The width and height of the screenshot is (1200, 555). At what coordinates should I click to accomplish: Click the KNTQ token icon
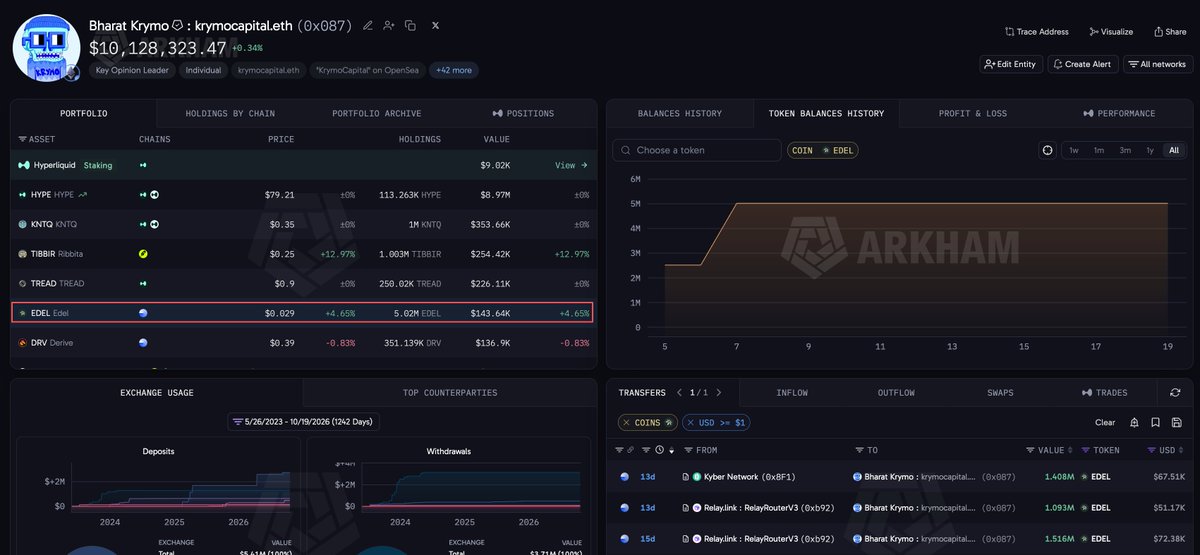click(x=24, y=224)
